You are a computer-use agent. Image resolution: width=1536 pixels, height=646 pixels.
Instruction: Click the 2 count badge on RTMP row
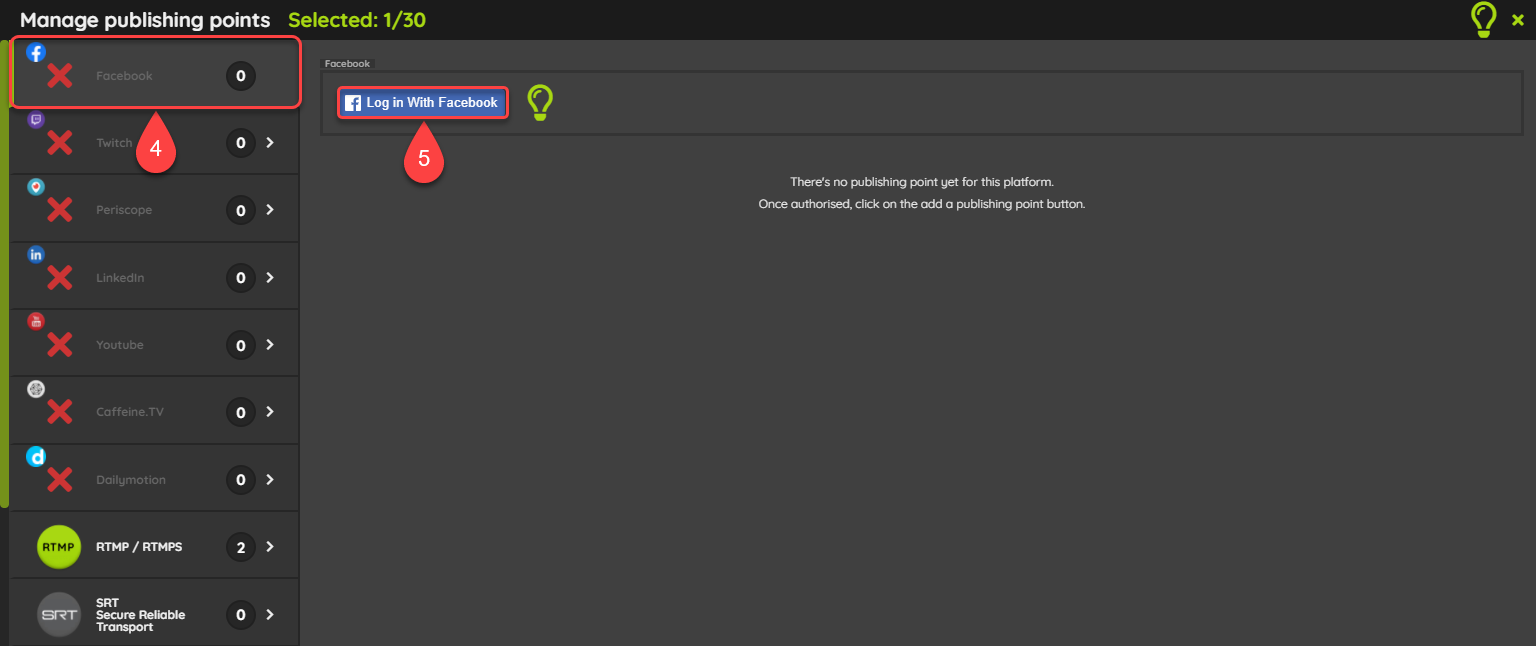coord(240,547)
